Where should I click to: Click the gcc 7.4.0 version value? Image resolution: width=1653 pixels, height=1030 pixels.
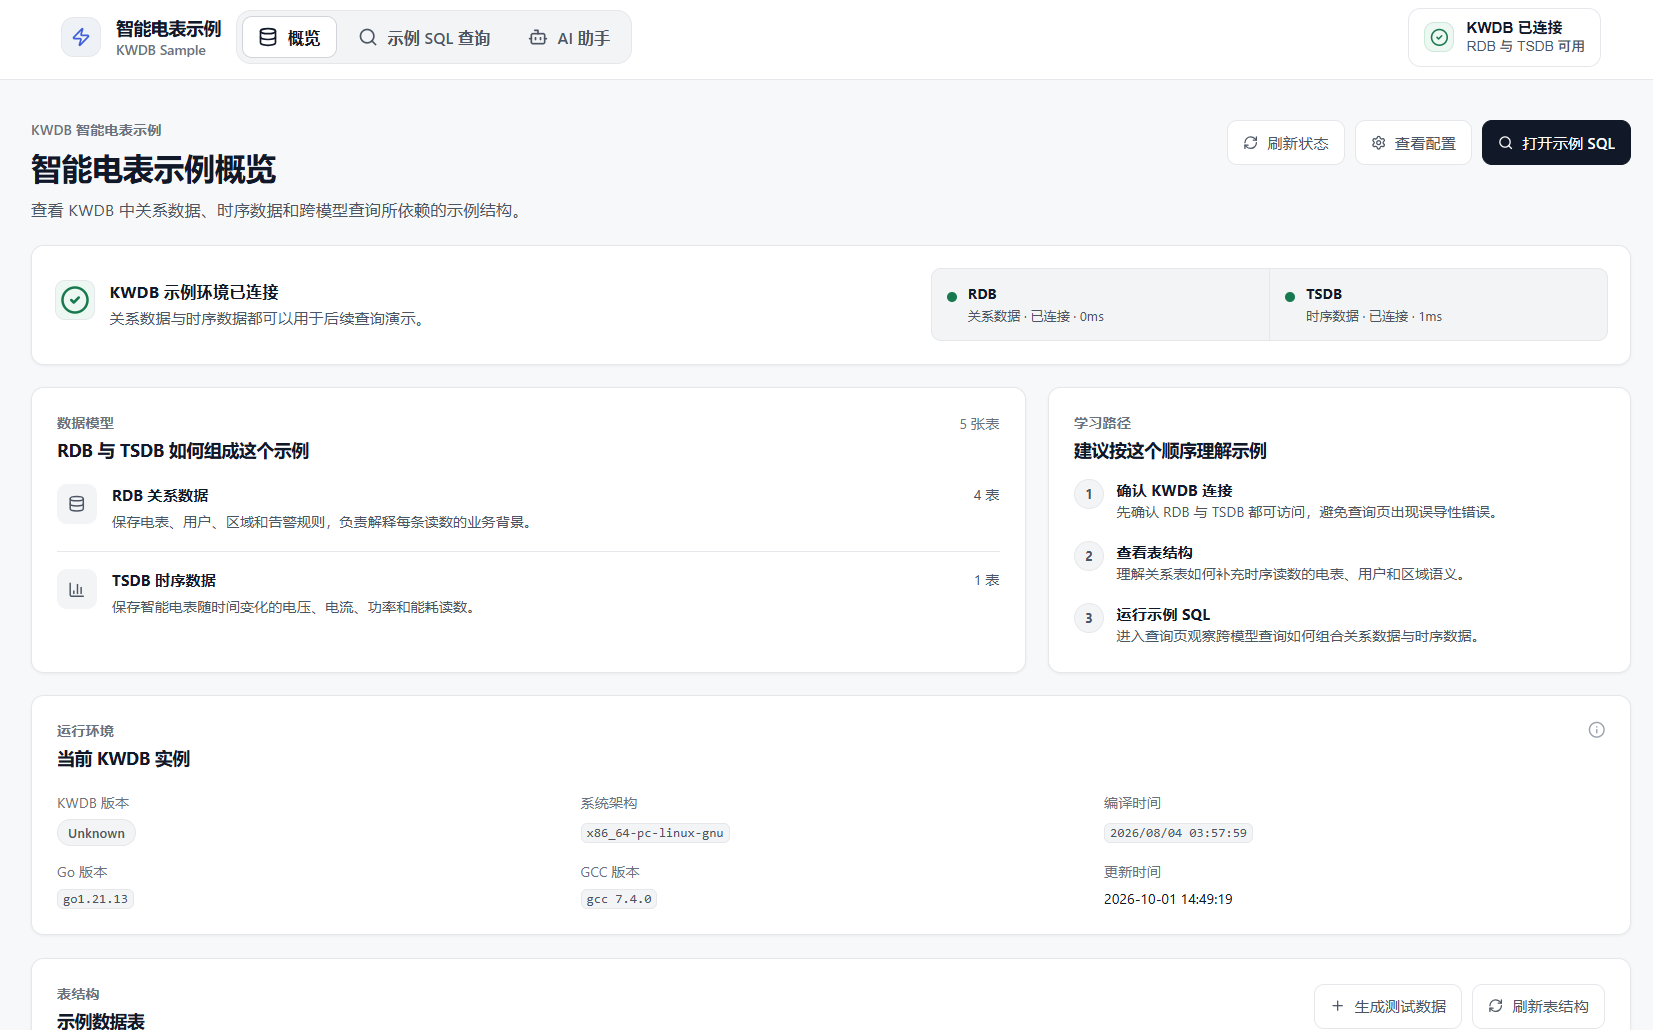(x=619, y=899)
